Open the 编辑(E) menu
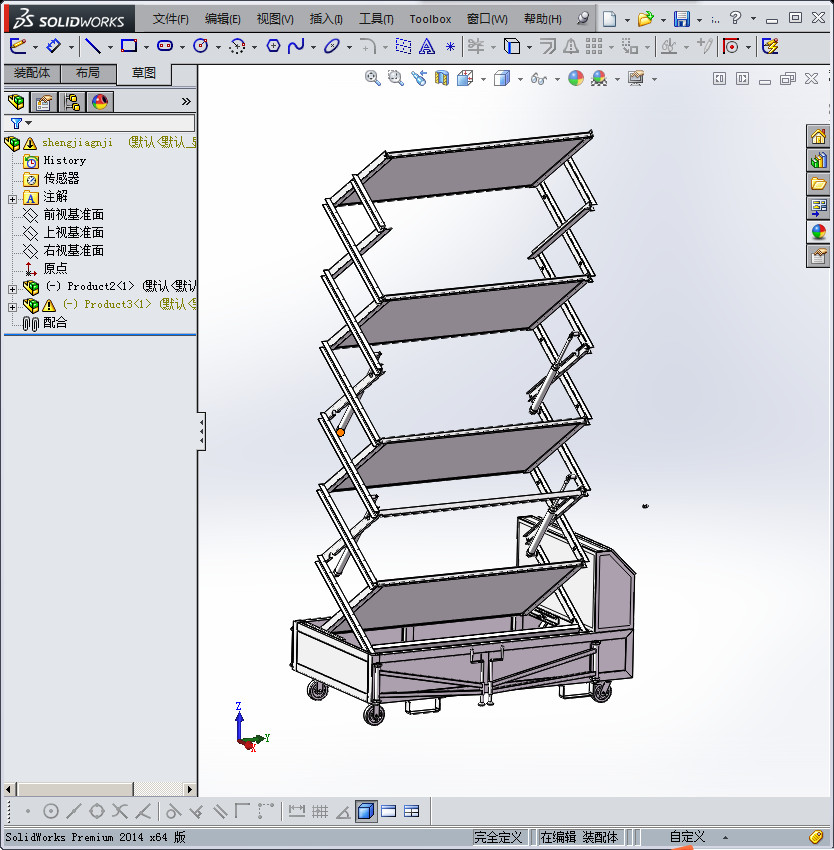 222,19
